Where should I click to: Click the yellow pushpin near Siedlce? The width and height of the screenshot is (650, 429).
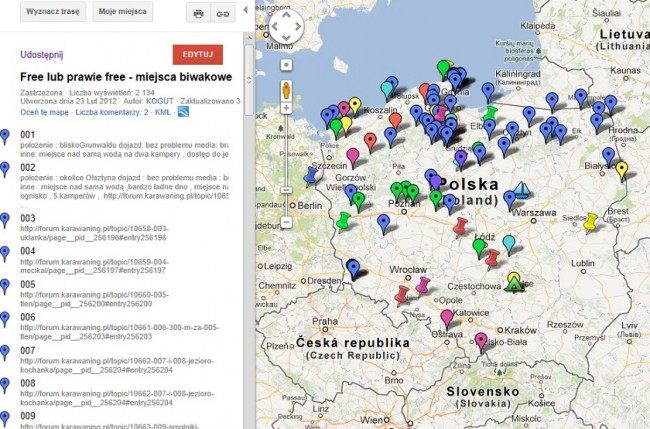[x=590, y=222]
